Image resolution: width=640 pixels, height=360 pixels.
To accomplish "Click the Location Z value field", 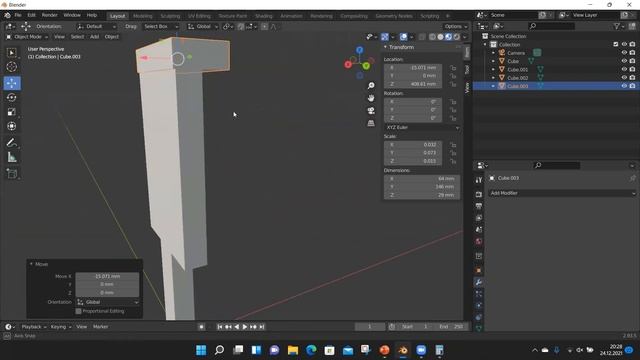I will (413, 84).
